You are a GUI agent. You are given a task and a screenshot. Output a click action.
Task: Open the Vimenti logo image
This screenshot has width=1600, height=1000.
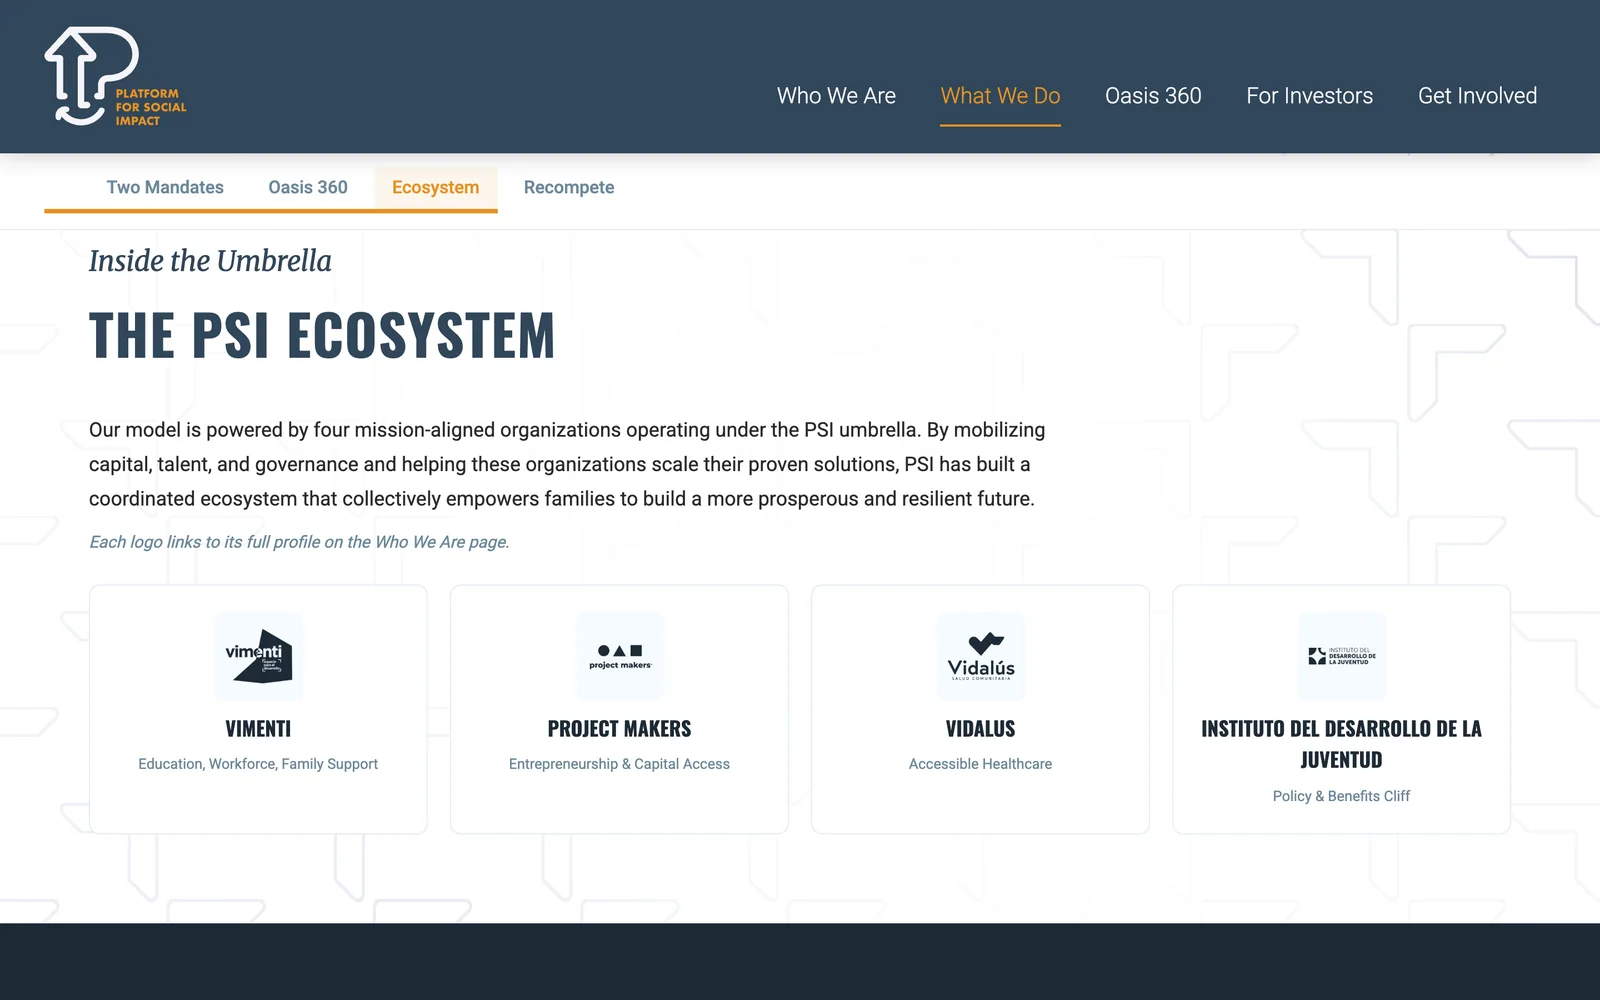coord(258,656)
